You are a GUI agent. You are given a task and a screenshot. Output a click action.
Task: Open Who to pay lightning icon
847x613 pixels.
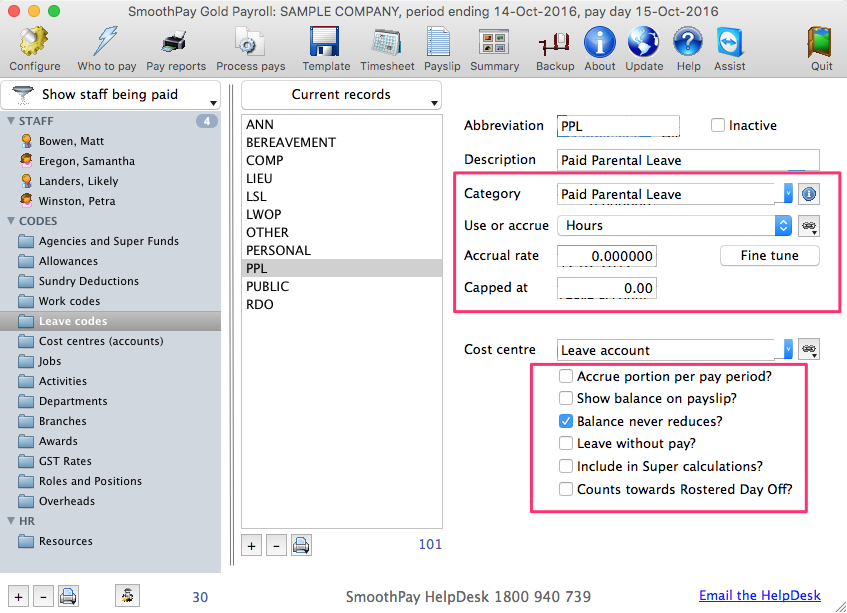106,49
